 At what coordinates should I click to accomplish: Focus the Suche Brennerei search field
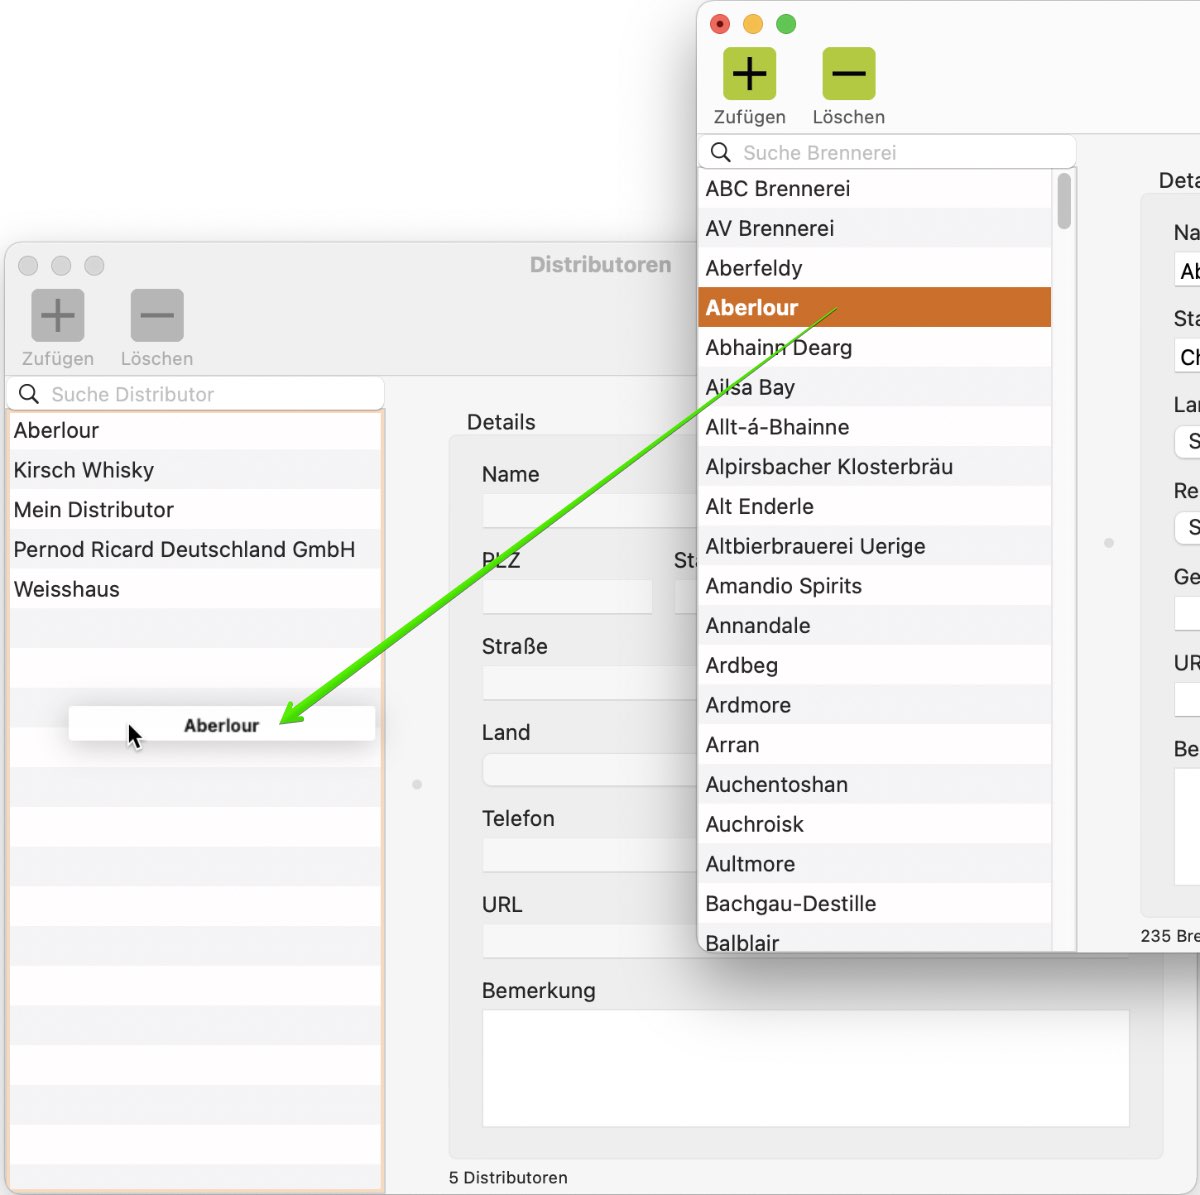tap(888, 152)
